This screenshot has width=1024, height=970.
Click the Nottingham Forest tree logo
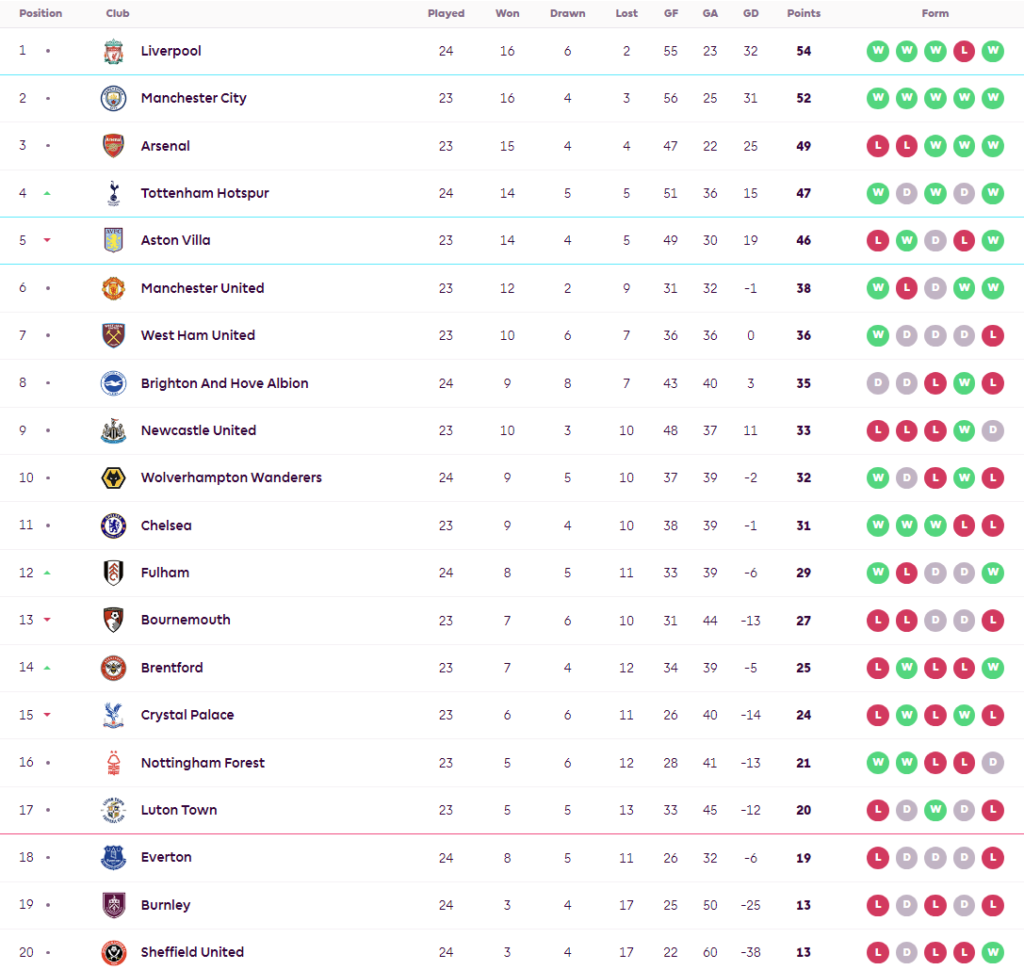(x=114, y=763)
